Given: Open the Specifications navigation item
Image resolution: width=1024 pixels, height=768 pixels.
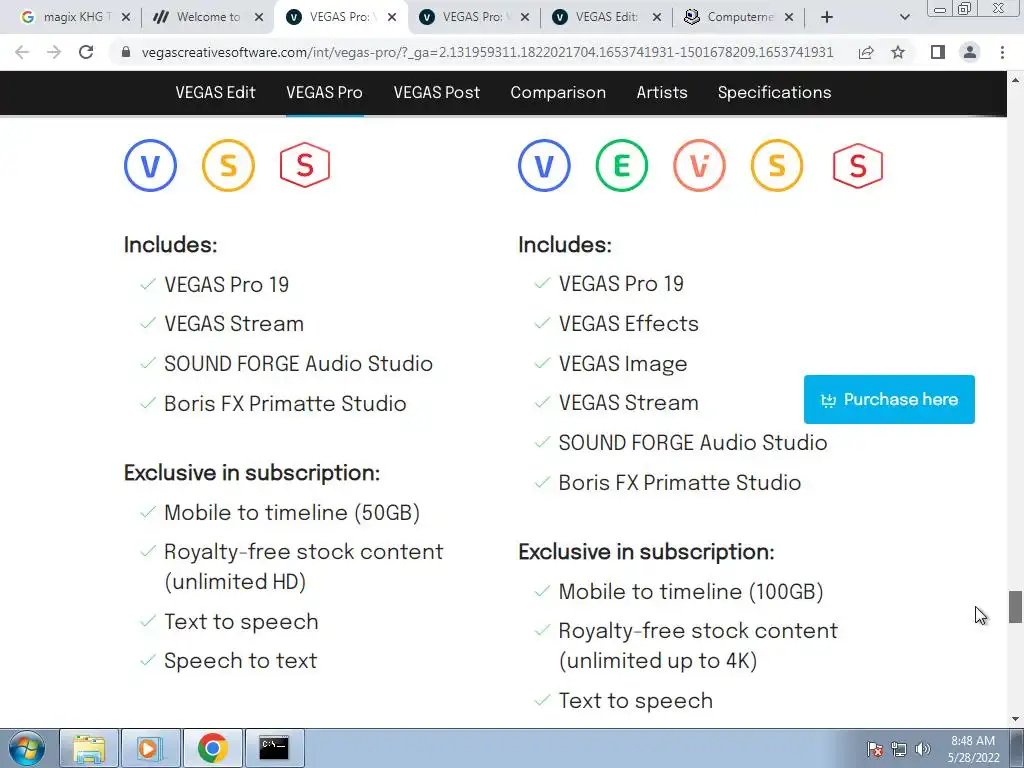Looking at the screenshot, I should [x=775, y=93].
